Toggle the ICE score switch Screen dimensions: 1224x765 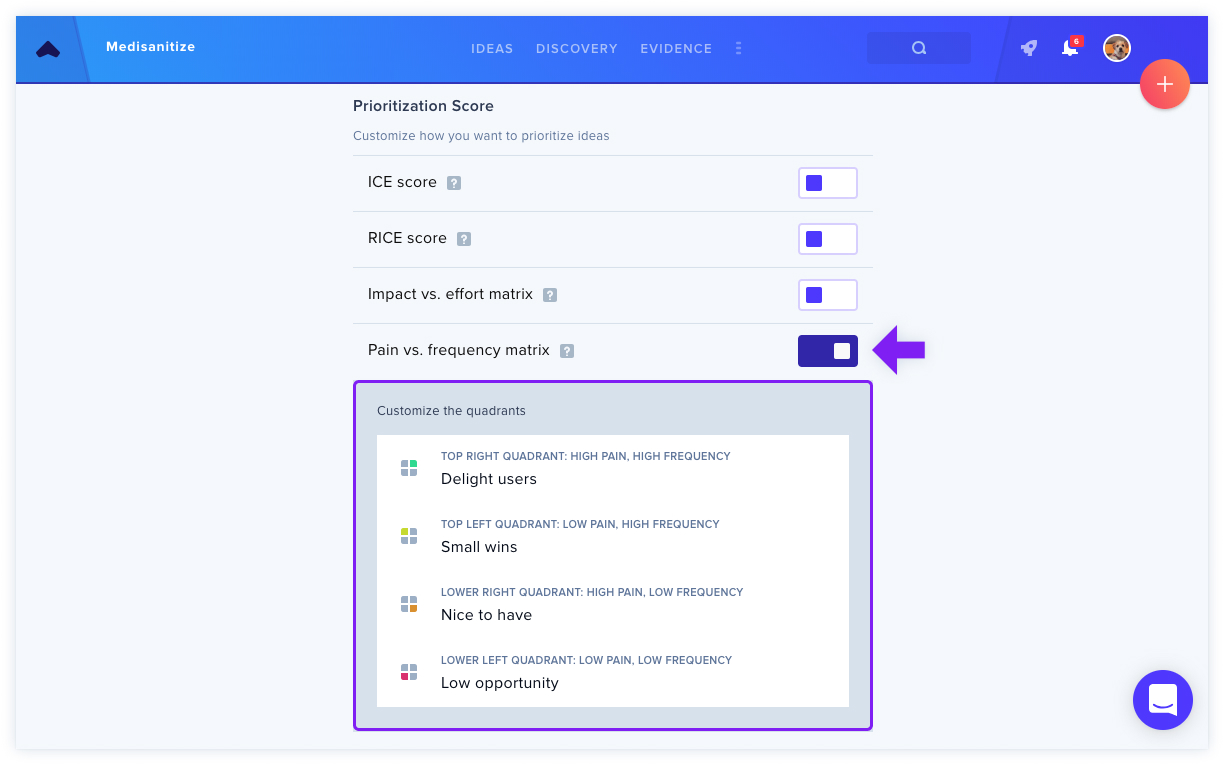(x=828, y=183)
